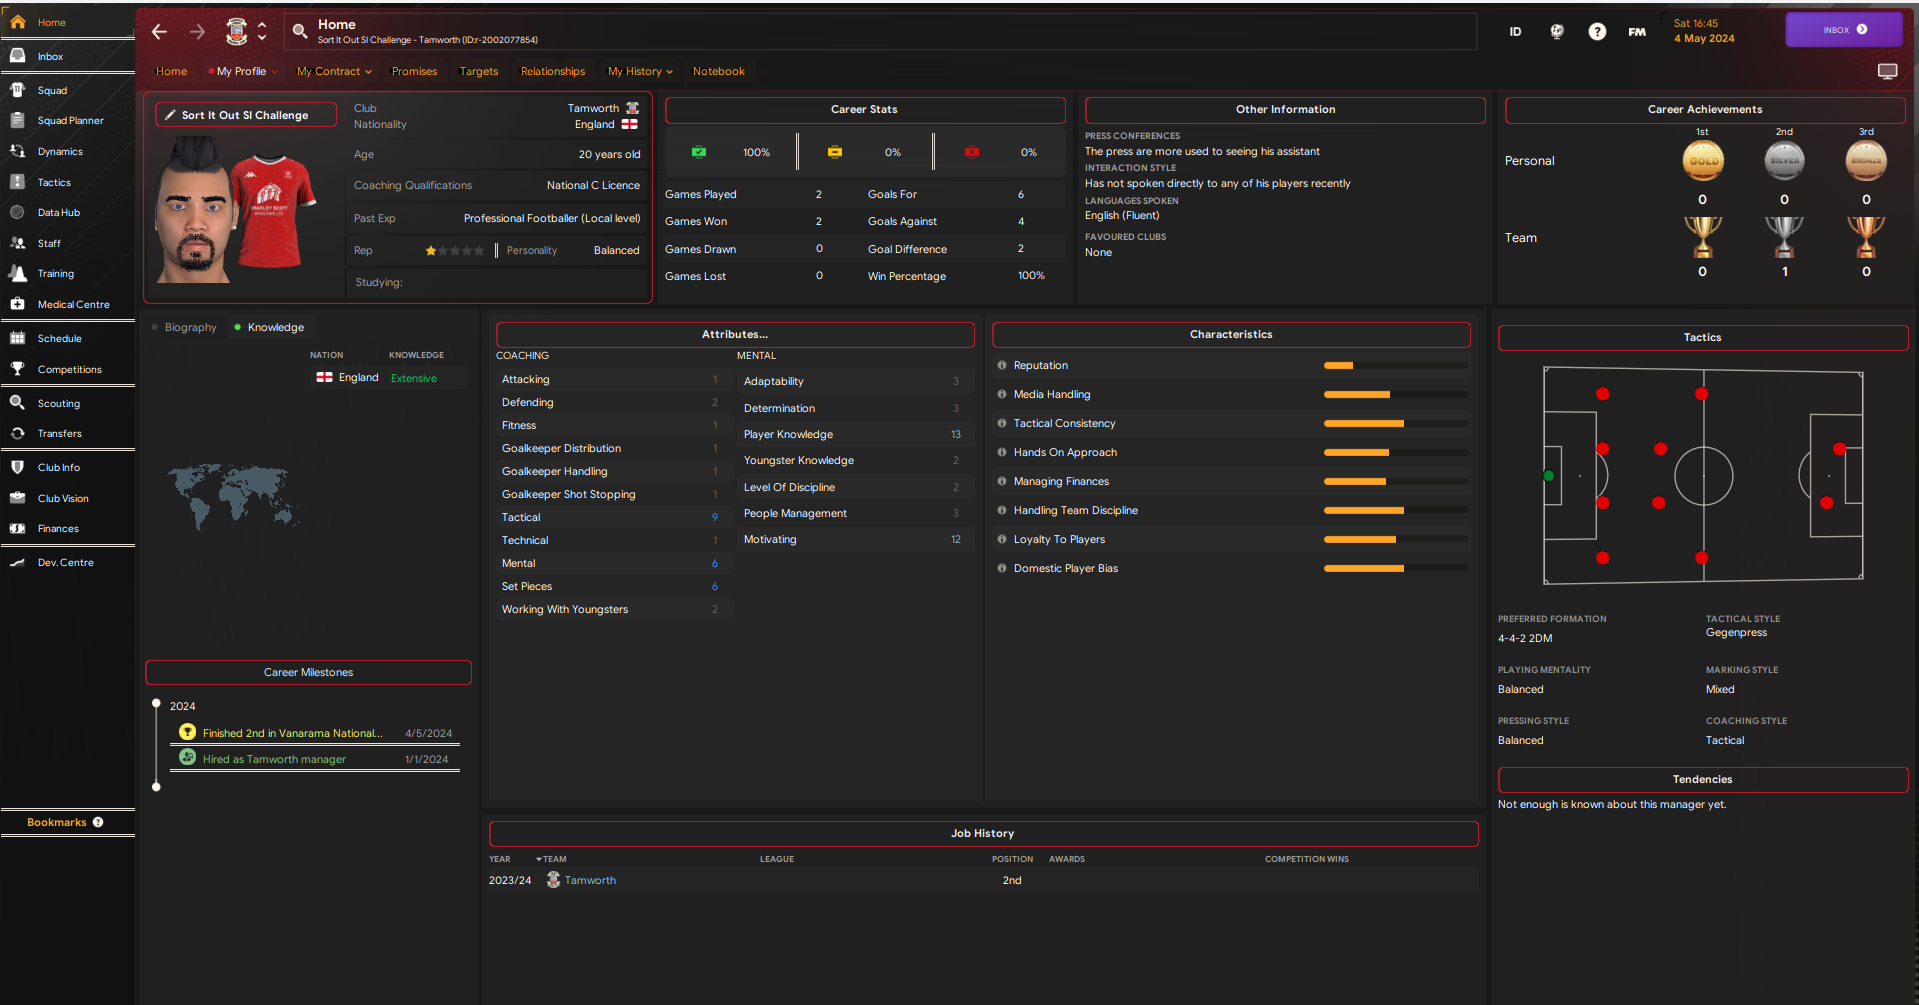Open the My Contract dropdown
The width and height of the screenshot is (1919, 1005).
[x=334, y=71]
